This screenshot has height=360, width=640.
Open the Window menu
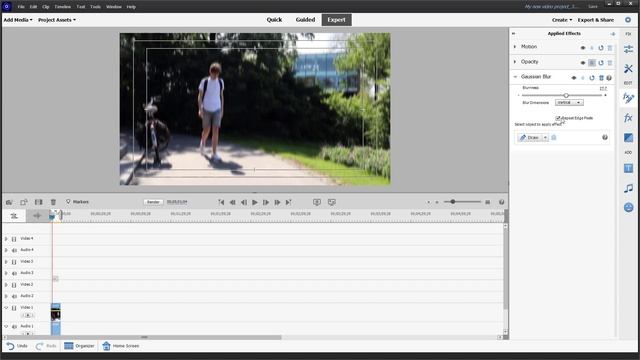(x=113, y=7)
